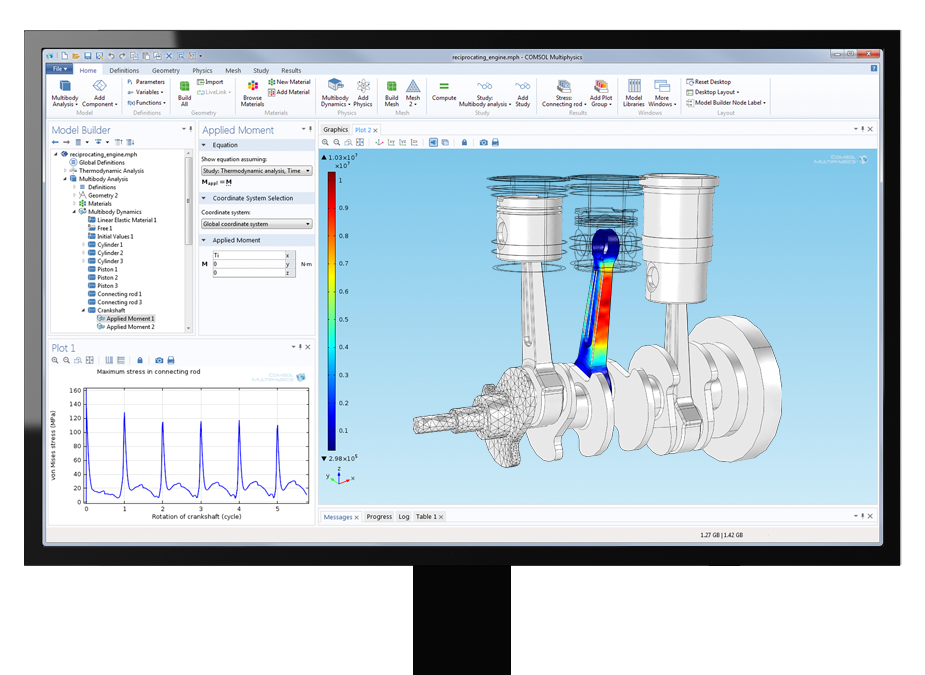The height and width of the screenshot is (675, 925).
Task: Collapse the Crankshaft tree node
Action: (83, 310)
